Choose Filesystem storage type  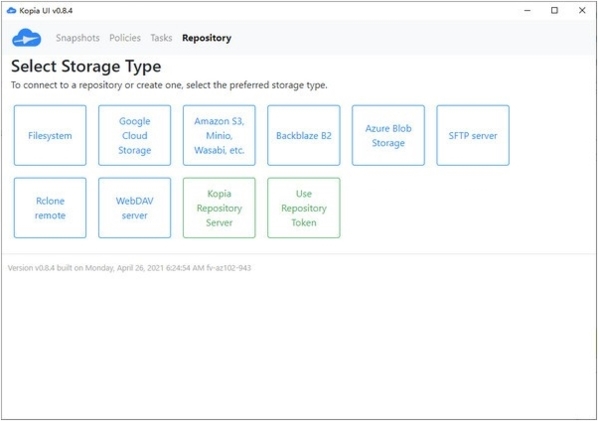[50, 136]
